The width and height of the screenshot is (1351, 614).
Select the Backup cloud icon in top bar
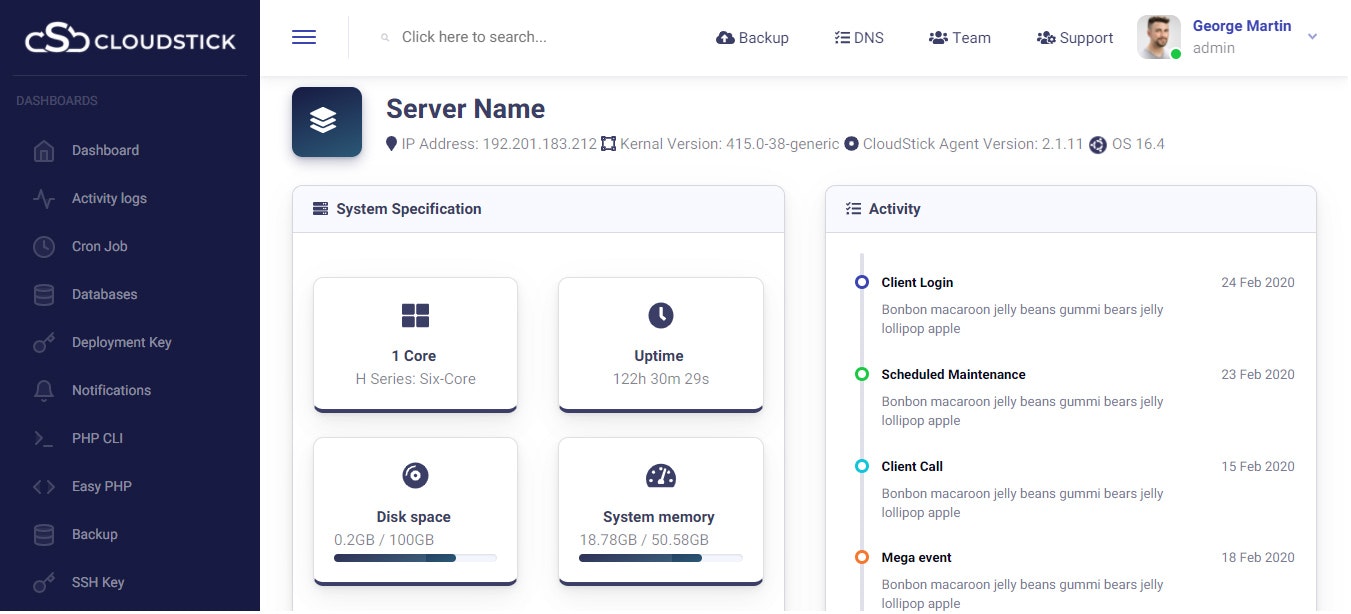(x=724, y=37)
